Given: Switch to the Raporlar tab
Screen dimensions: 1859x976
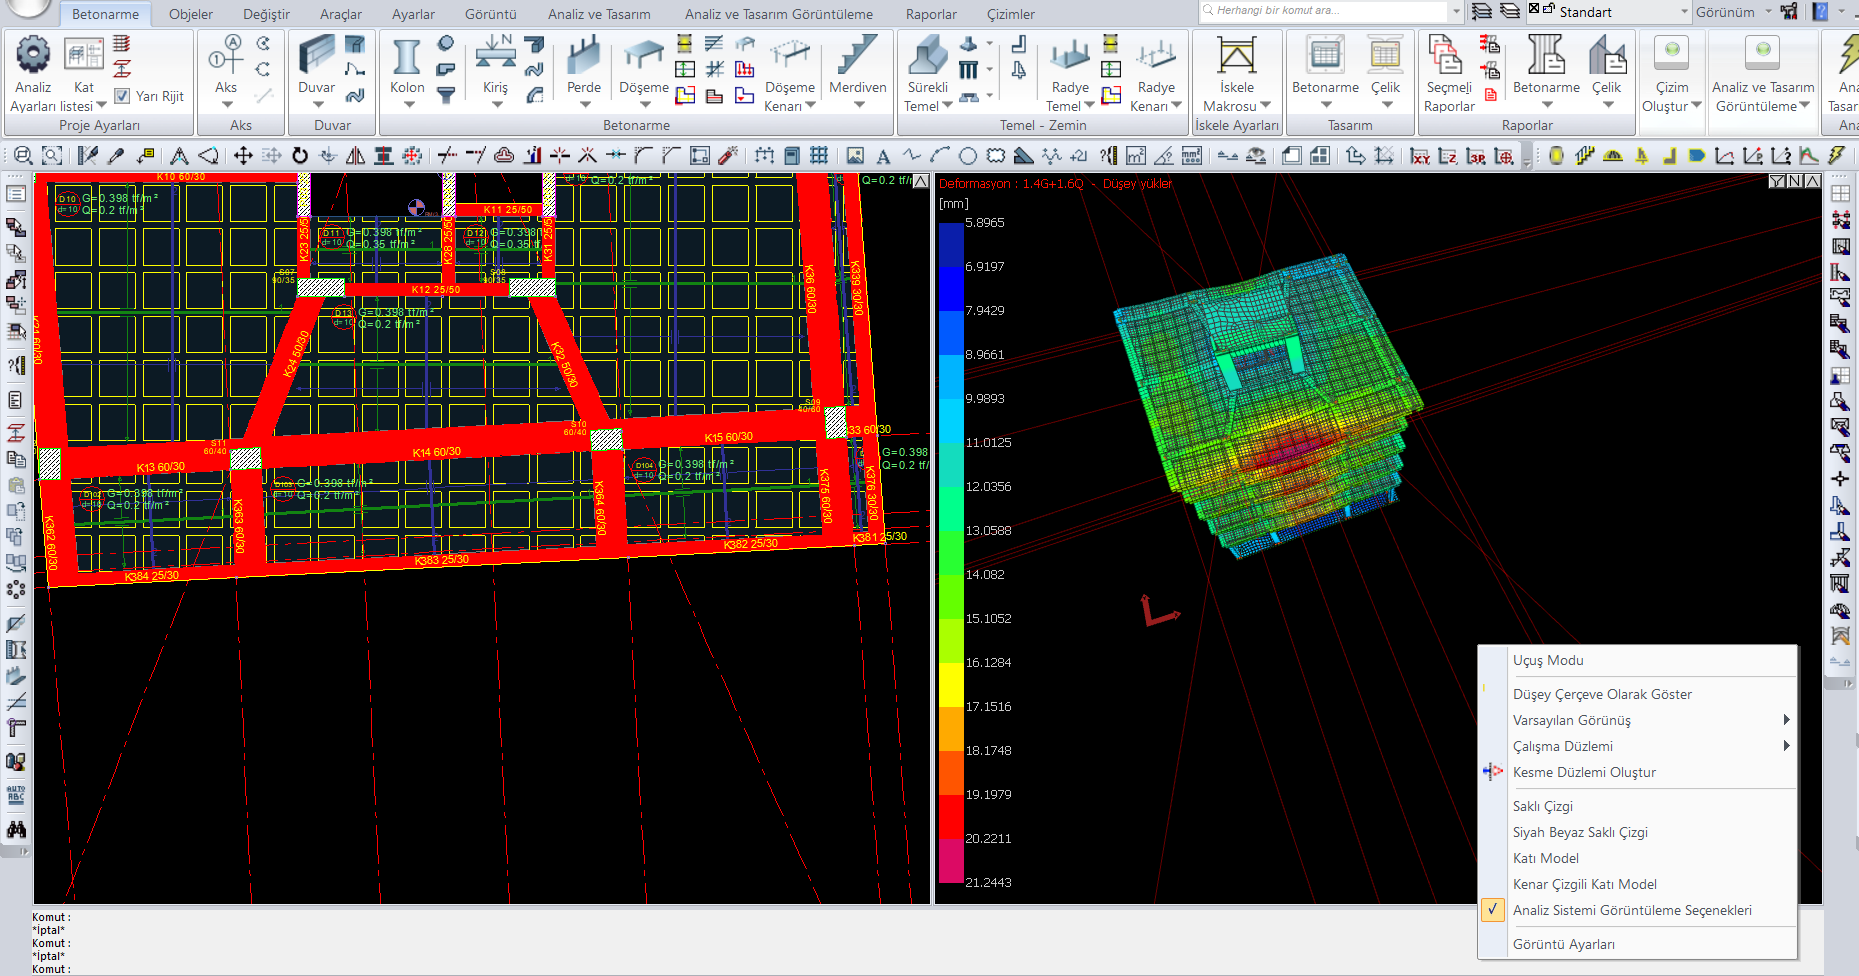Looking at the screenshot, I should (931, 14).
